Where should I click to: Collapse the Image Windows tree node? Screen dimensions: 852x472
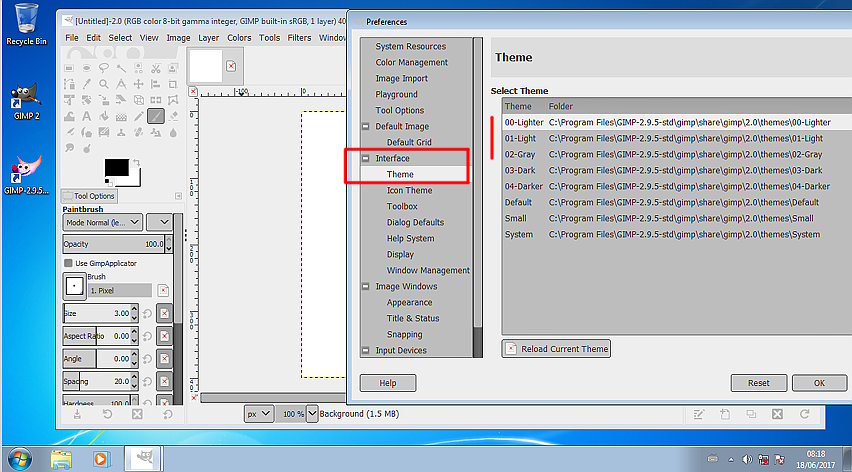click(x=366, y=286)
